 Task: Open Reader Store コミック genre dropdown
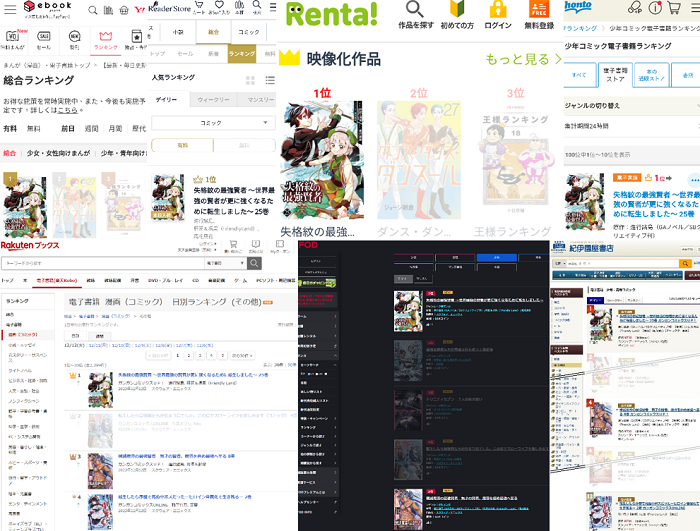click(213, 123)
